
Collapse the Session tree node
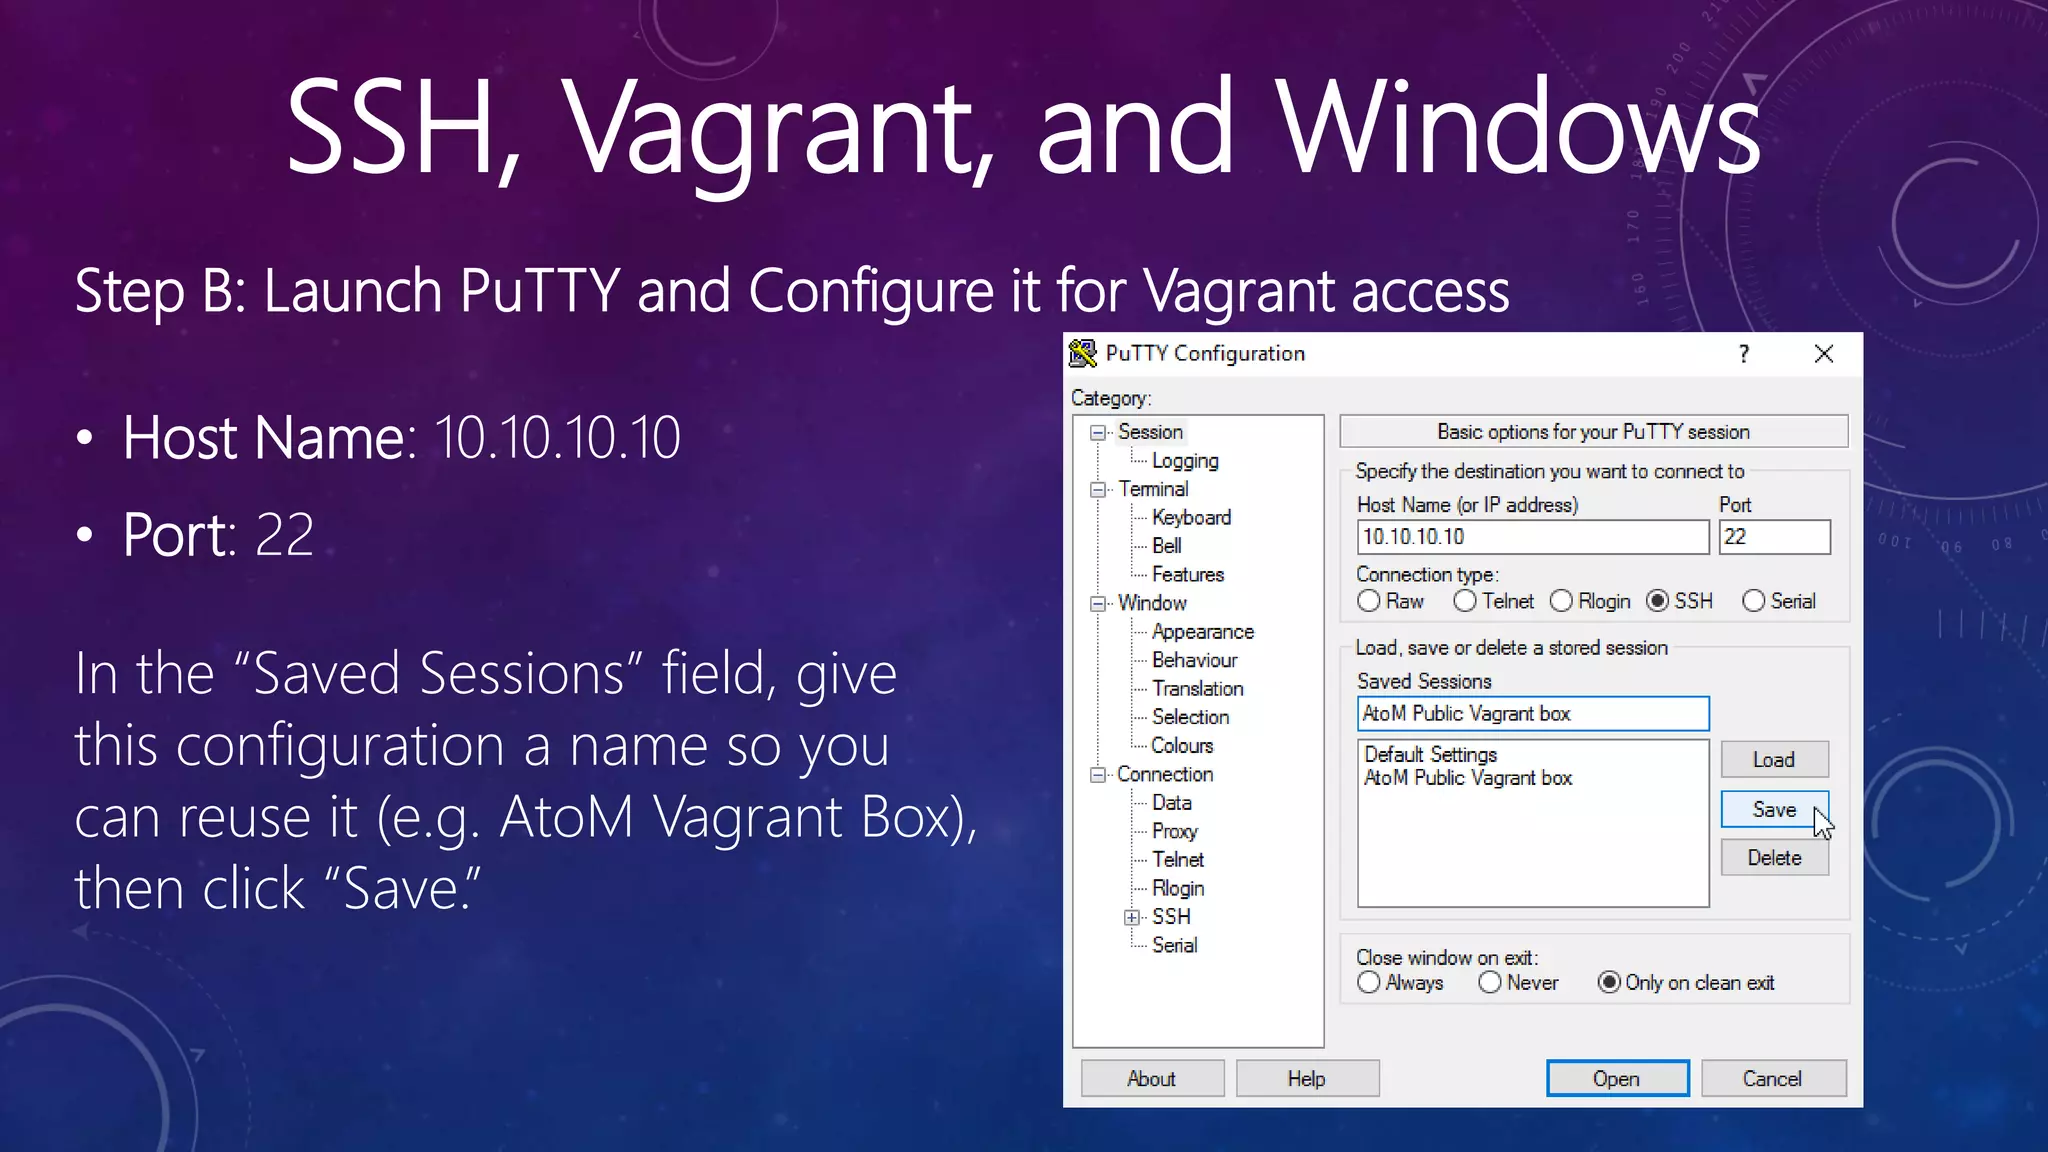(1098, 433)
